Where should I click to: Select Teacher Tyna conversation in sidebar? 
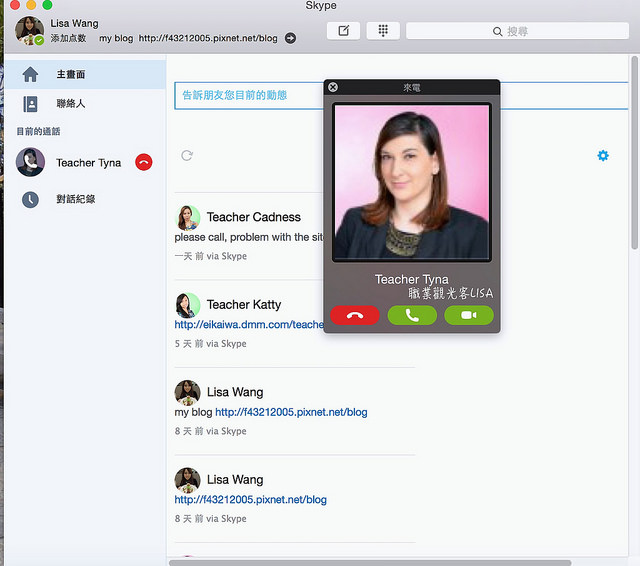click(x=88, y=163)
